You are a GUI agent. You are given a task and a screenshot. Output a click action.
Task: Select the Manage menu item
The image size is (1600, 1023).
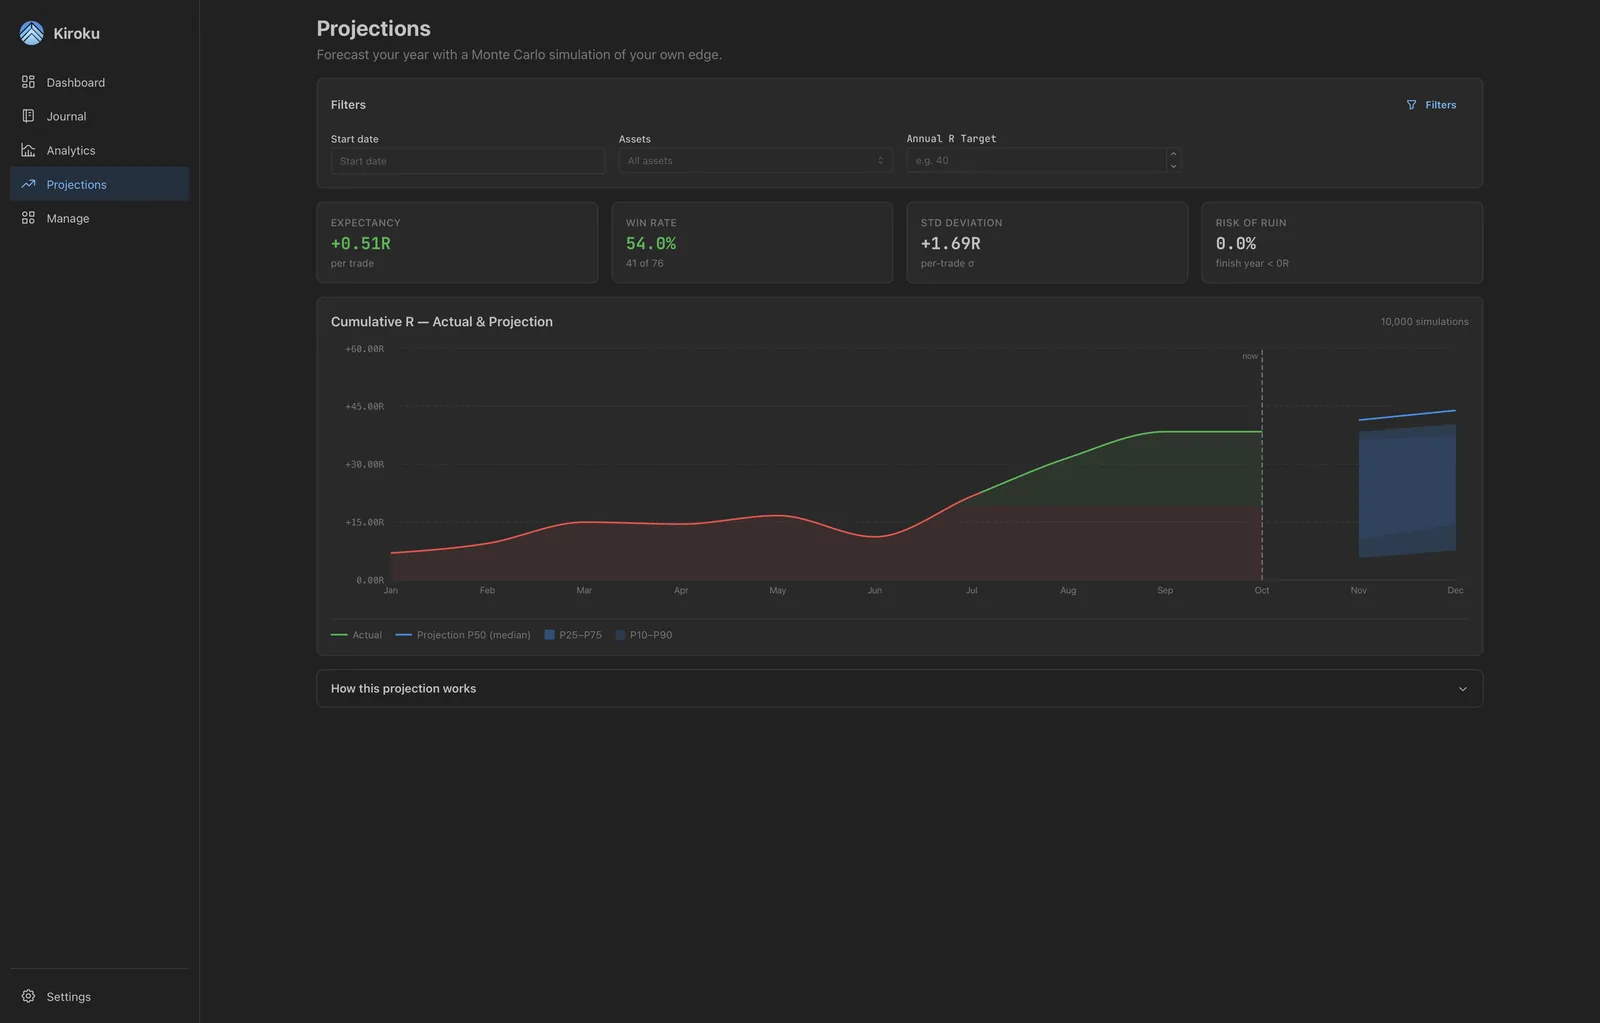click(x=99, y=218)
